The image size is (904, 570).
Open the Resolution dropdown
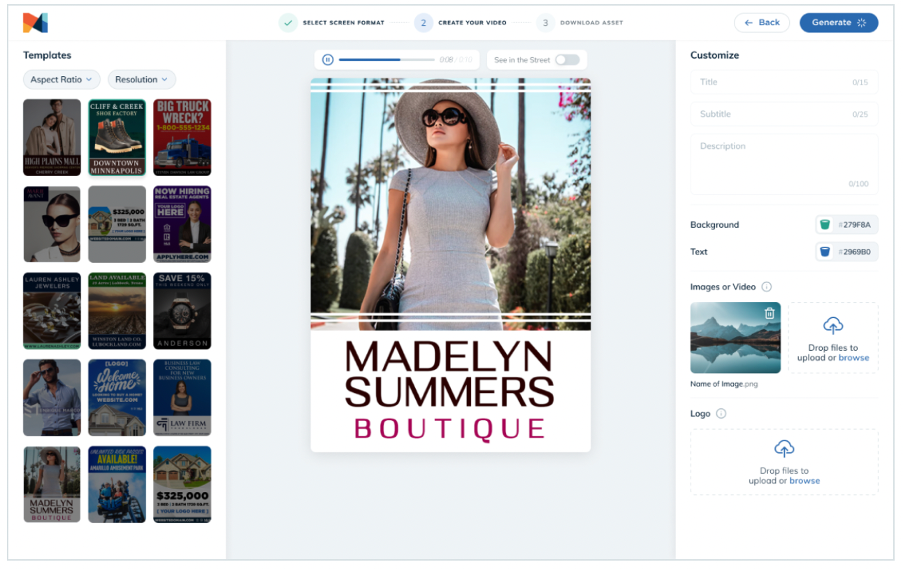click(141, 80)
